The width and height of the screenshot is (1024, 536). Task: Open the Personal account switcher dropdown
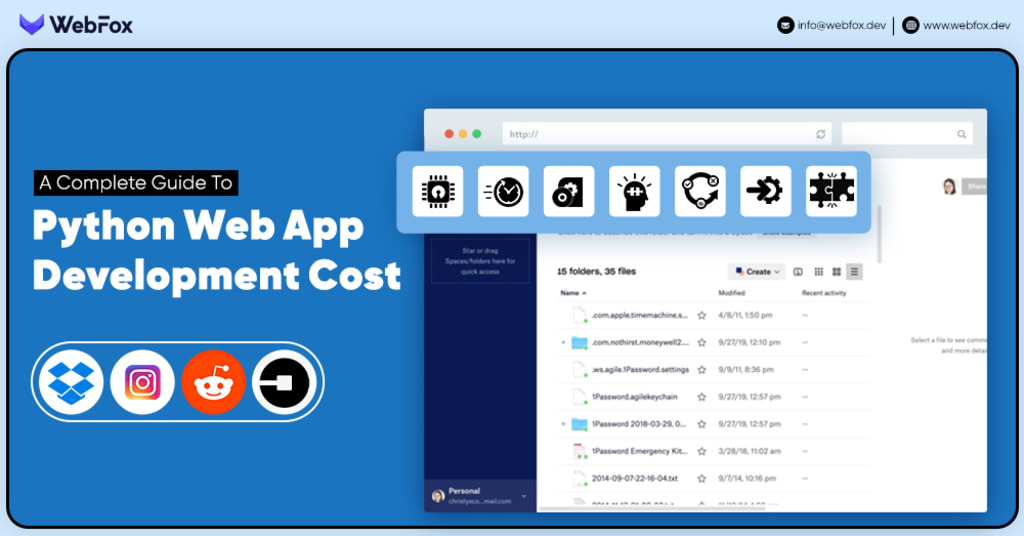(524, 496)
